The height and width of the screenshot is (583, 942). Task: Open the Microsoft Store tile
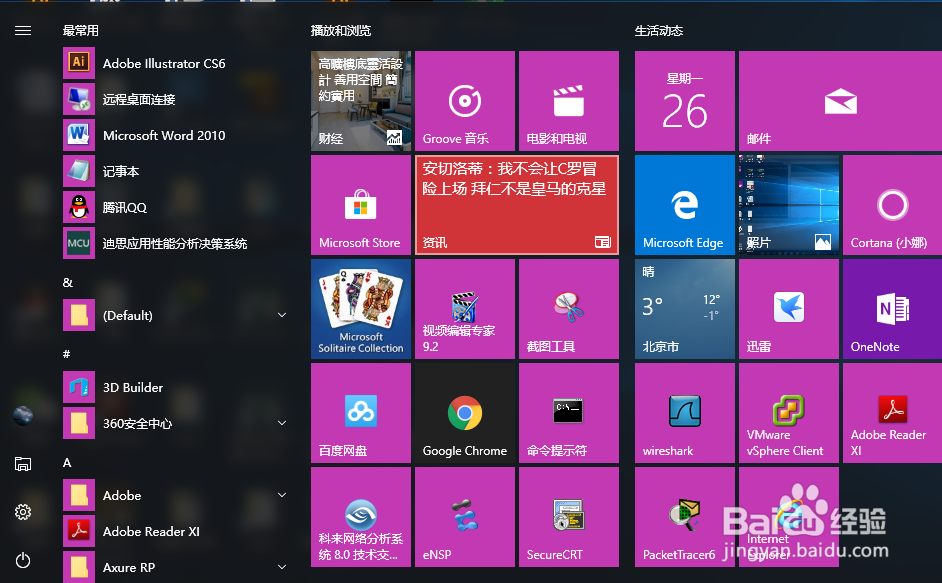tap(361, 205)
